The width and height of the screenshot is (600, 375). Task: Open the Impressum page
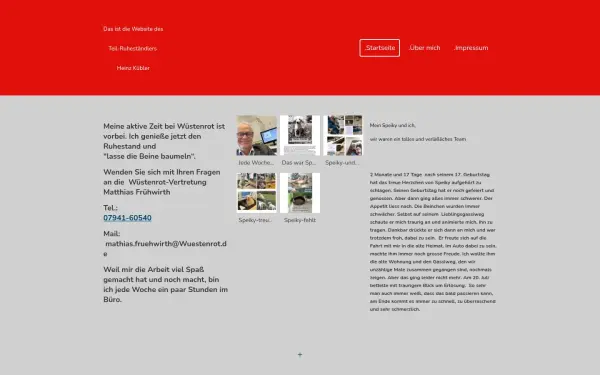[471, 48]
